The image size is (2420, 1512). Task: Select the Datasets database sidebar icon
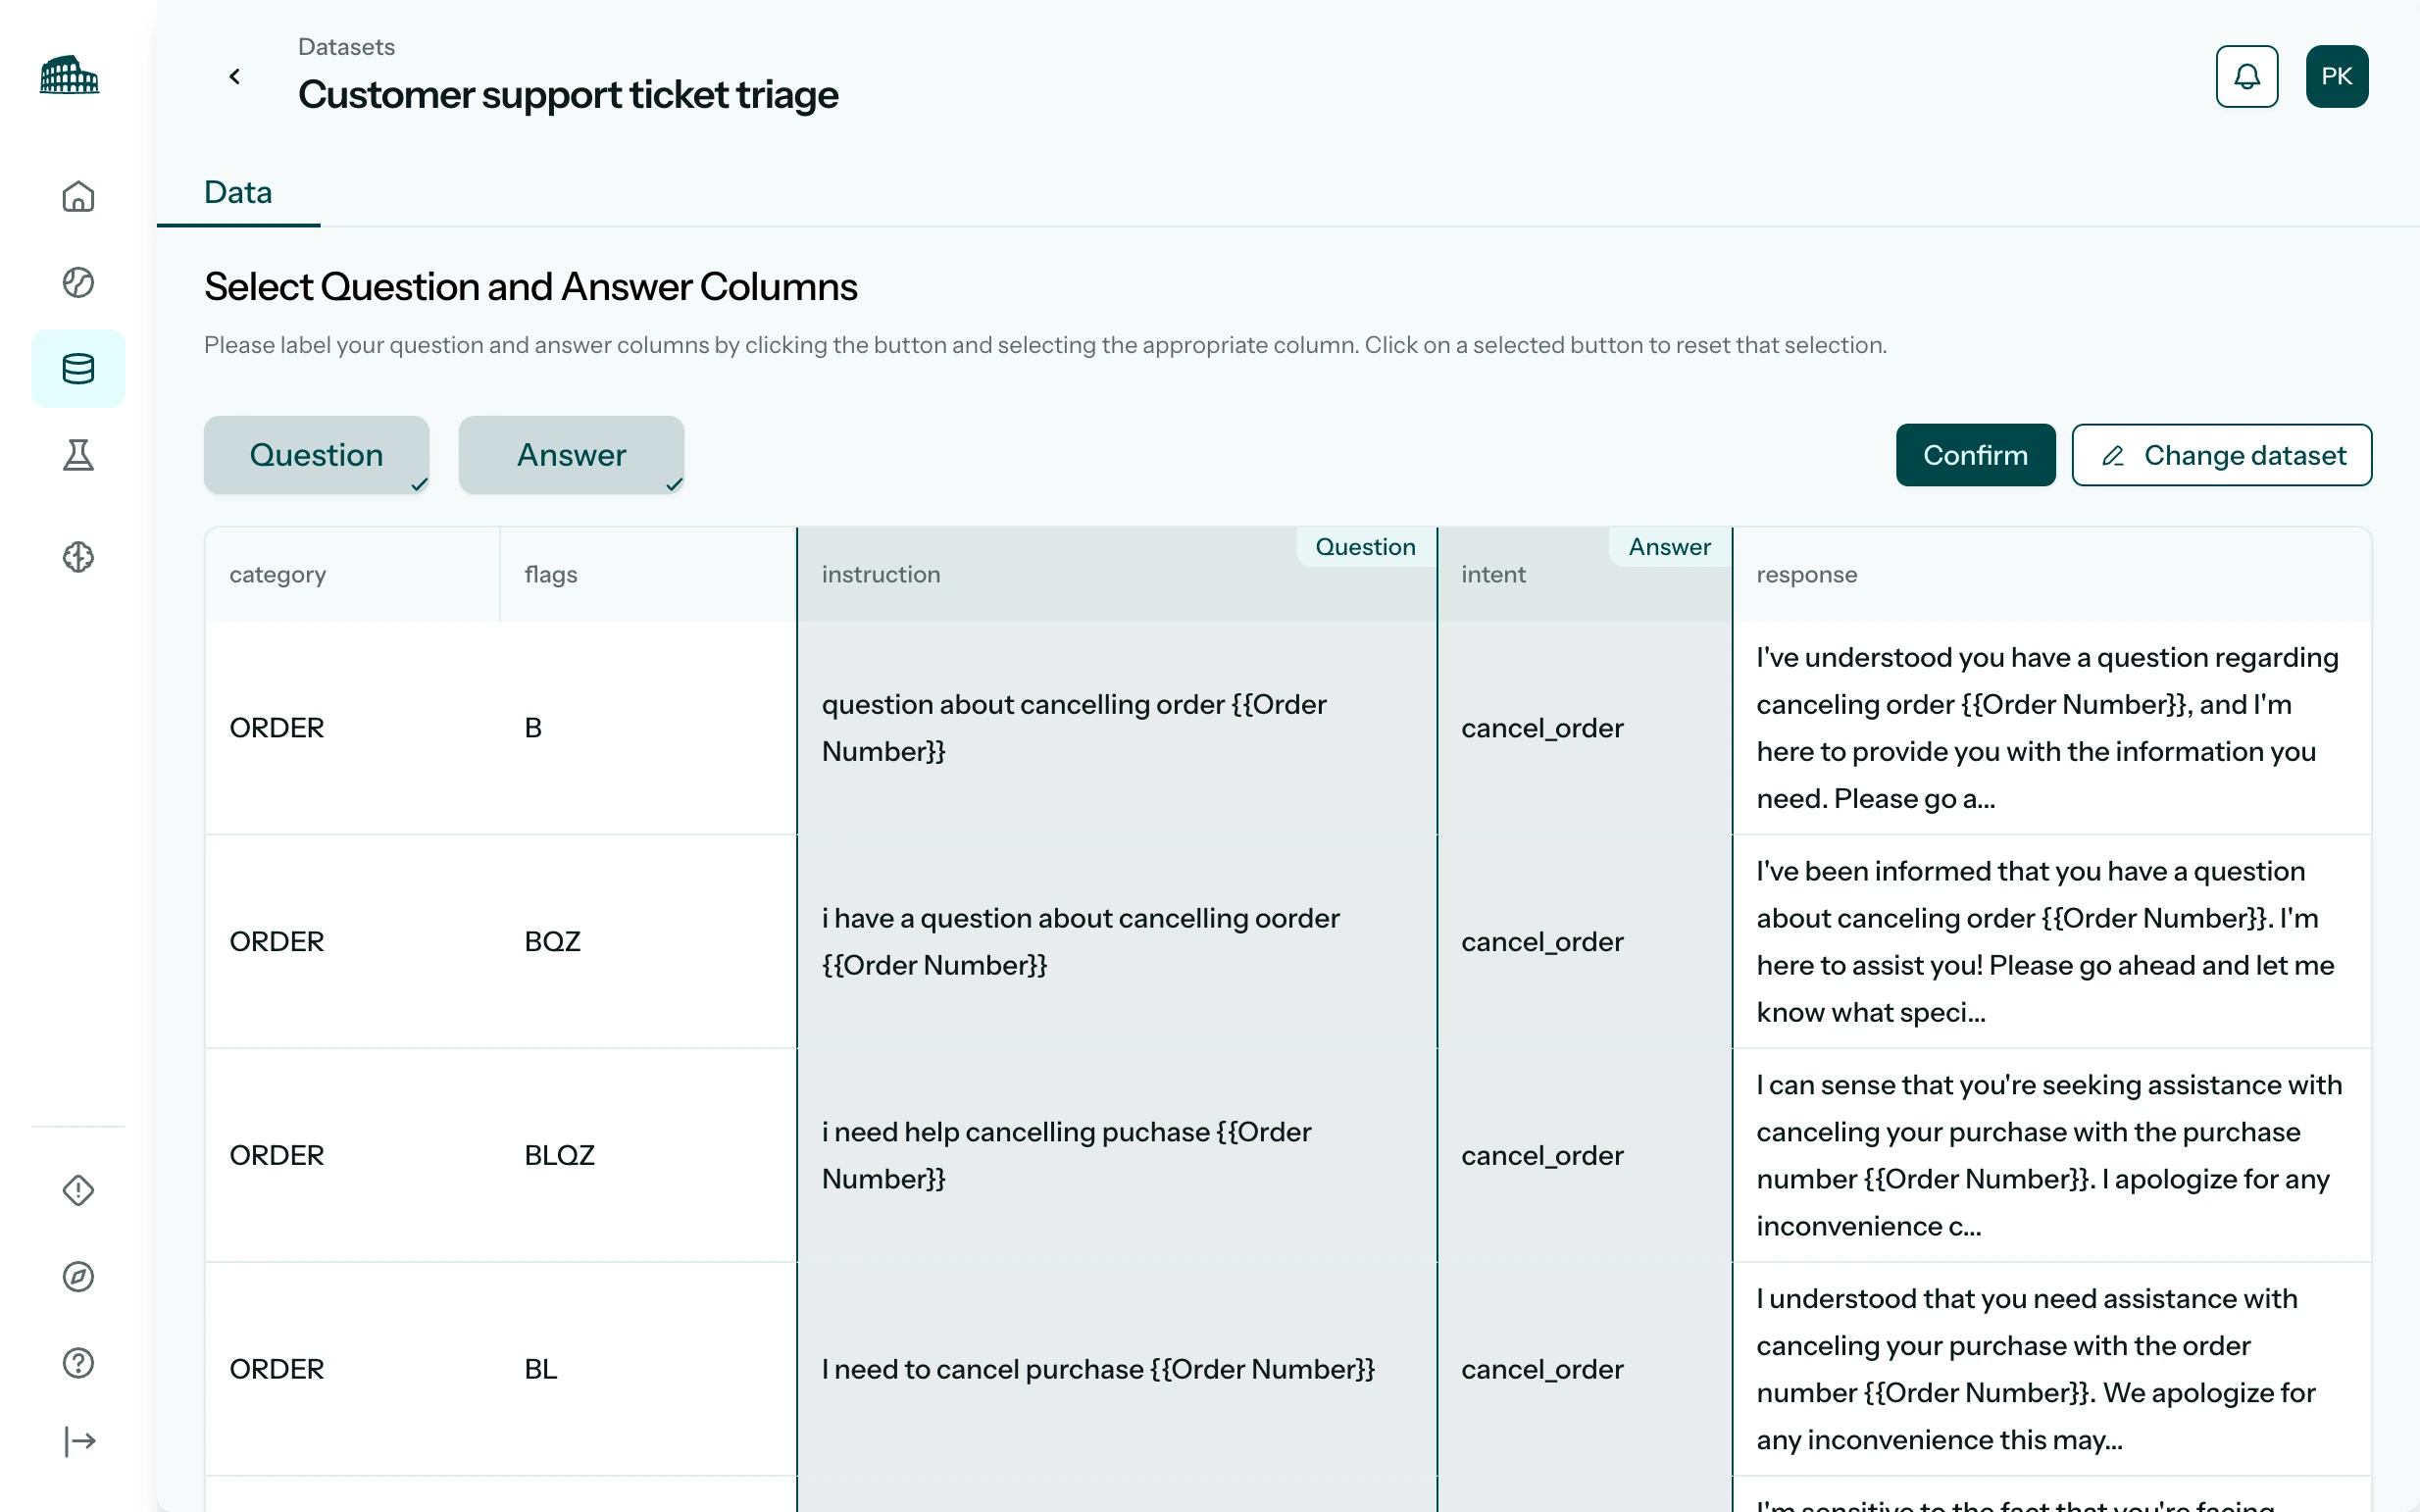[x=78, y=368]
